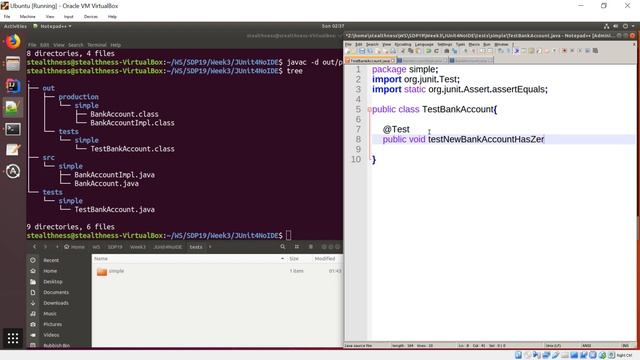640x360 pixels.
Task: Open the simple folder in Files
Action: [x=110, y=271]
